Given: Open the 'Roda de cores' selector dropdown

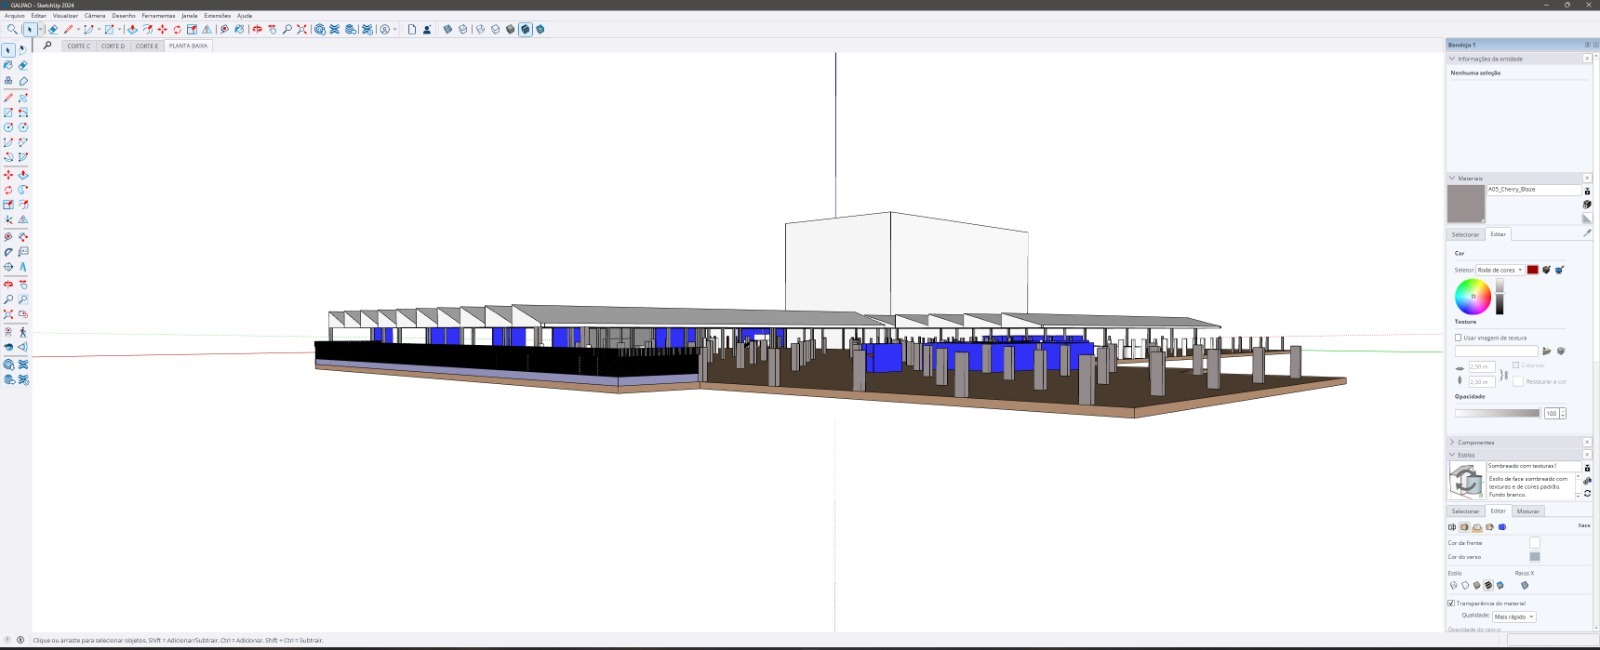Looking at the screenshot, I should click(1499, 270).
